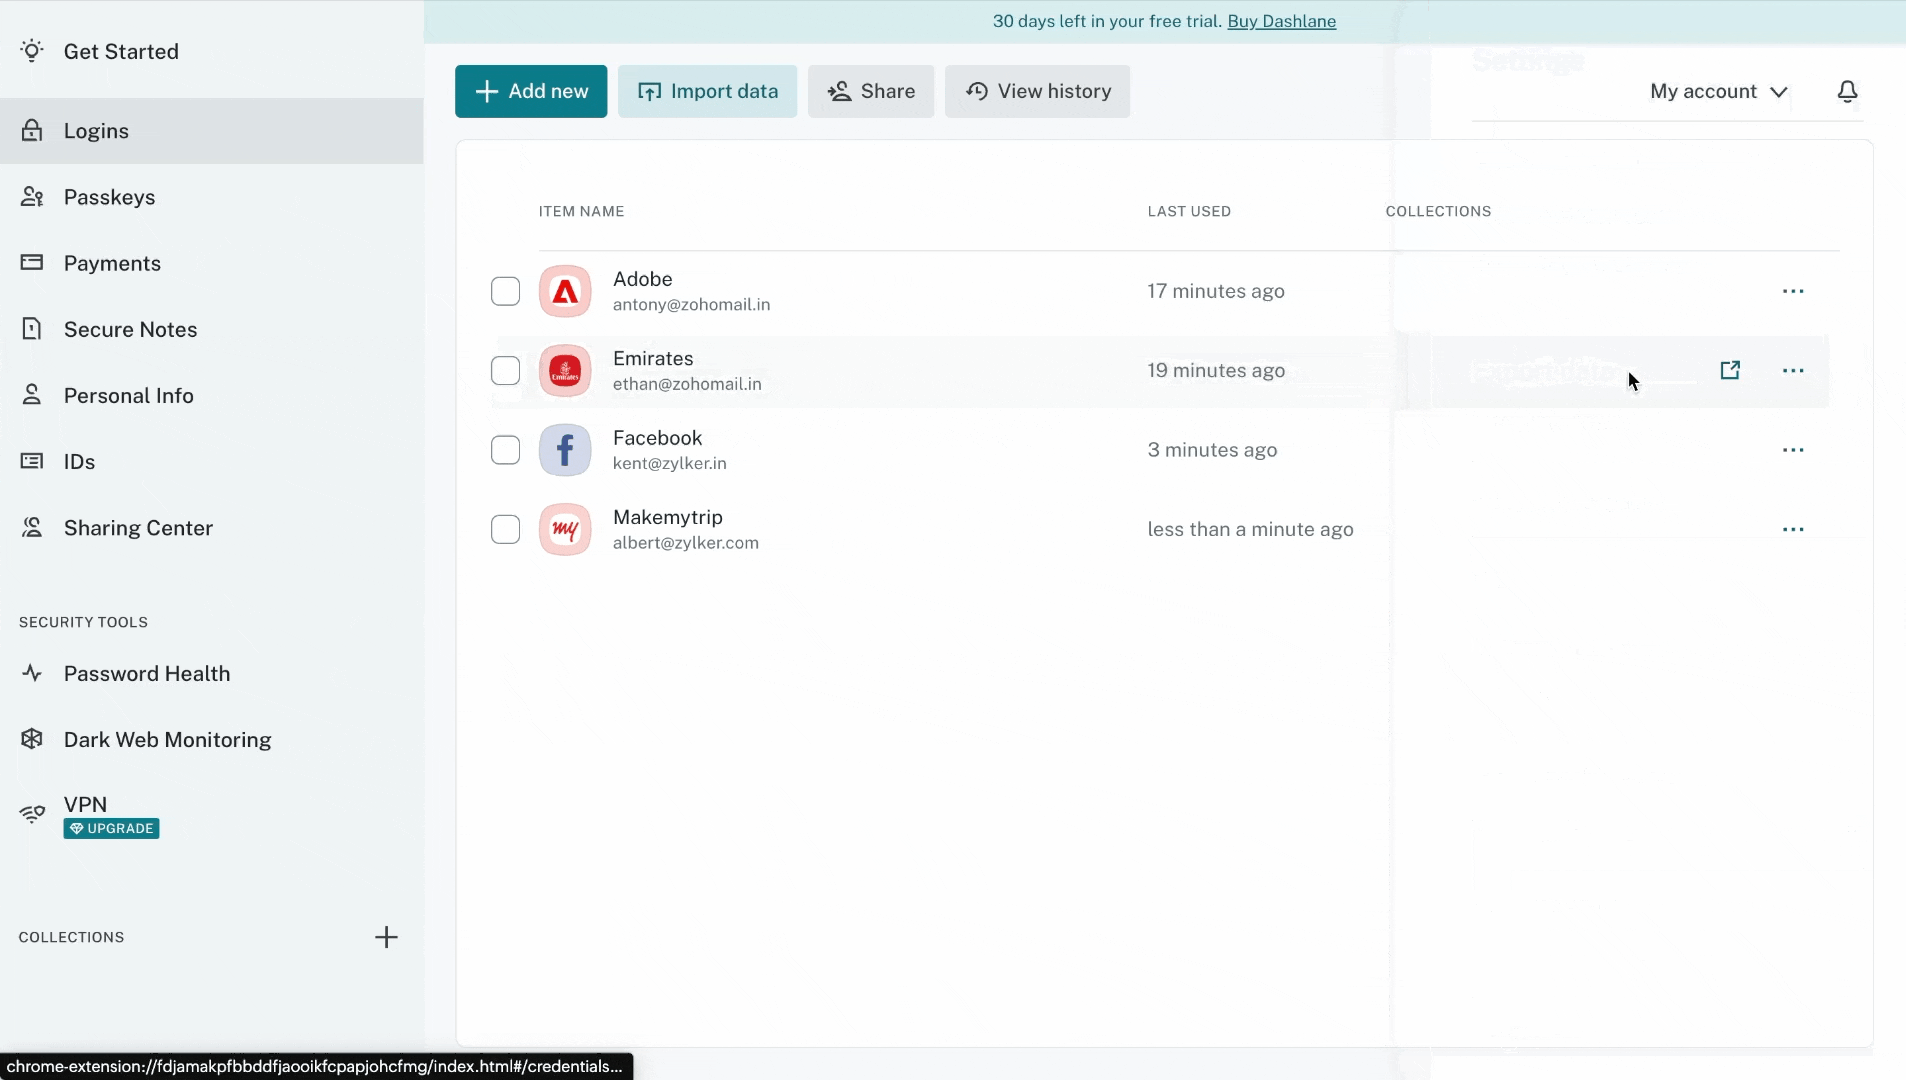Click the Secure Notes document icon
Screen dimensions: 1906x1080
(32, 329)
